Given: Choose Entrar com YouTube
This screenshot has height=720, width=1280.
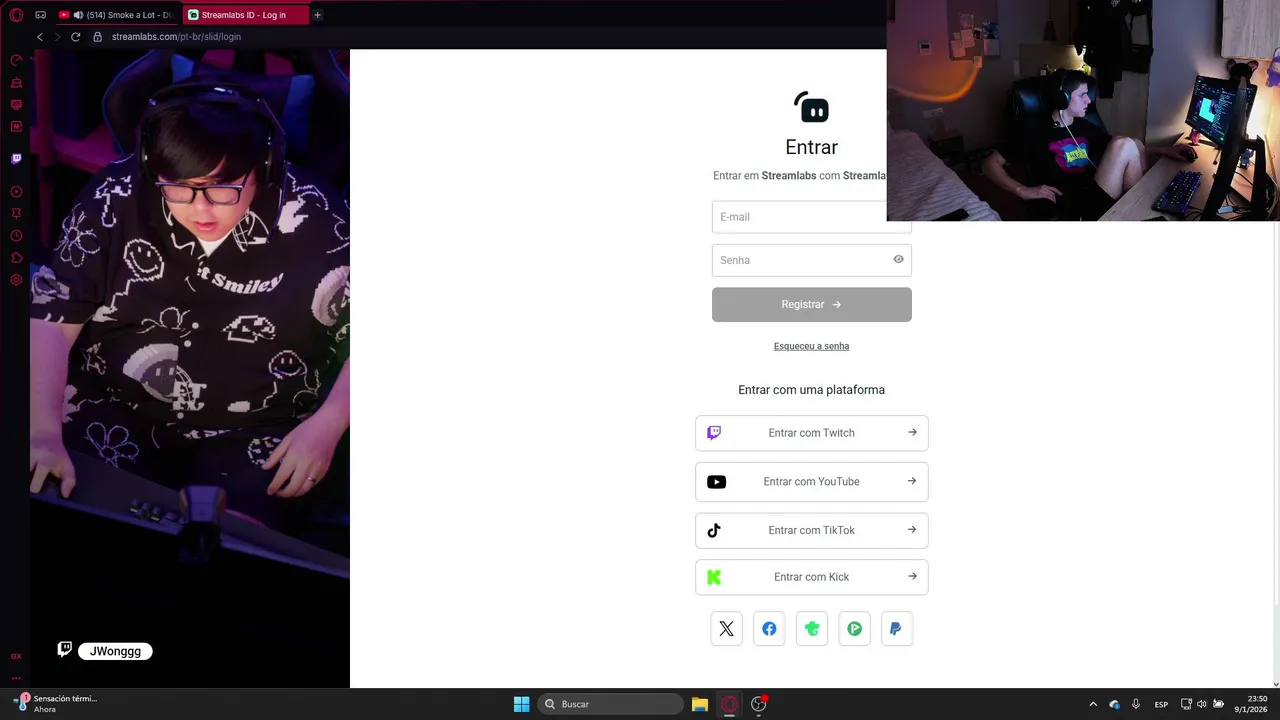Looking at the screenshot, I should (x=812, y=482).
